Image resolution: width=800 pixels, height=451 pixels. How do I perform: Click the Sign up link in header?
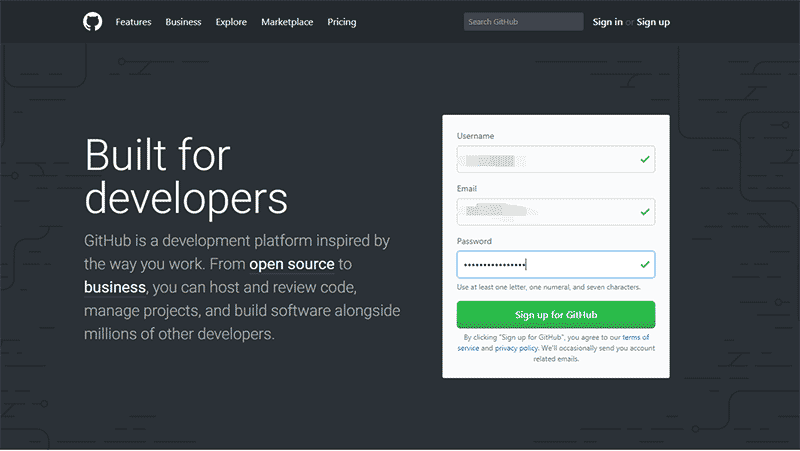(653, 22)
